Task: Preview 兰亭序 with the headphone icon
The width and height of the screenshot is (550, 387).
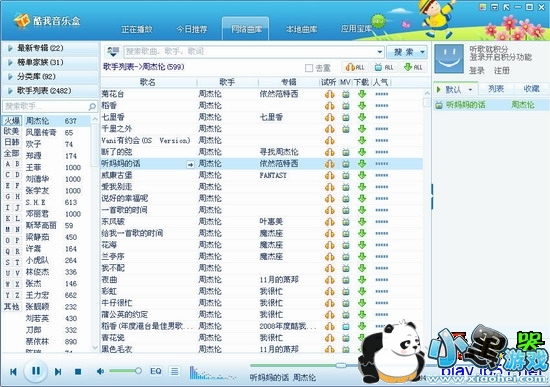Action: [x=329, y=256]
